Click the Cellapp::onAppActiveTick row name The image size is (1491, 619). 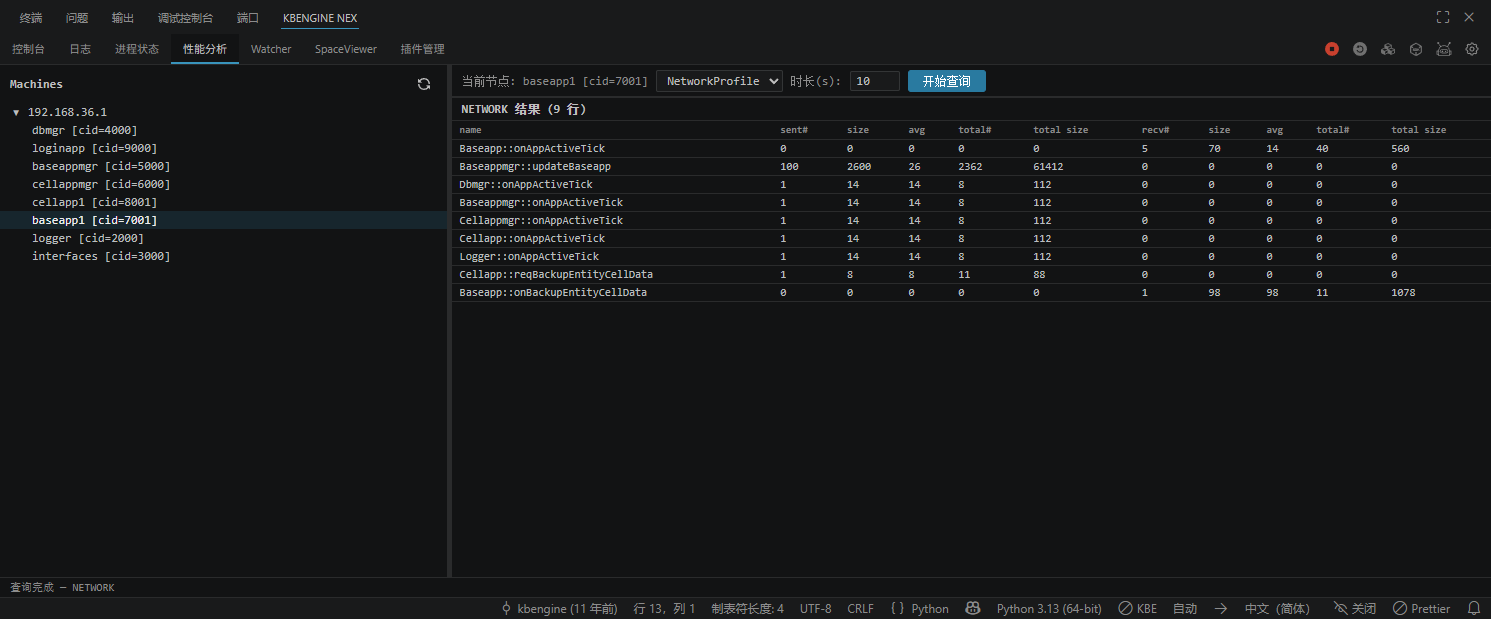pos(532,238)
